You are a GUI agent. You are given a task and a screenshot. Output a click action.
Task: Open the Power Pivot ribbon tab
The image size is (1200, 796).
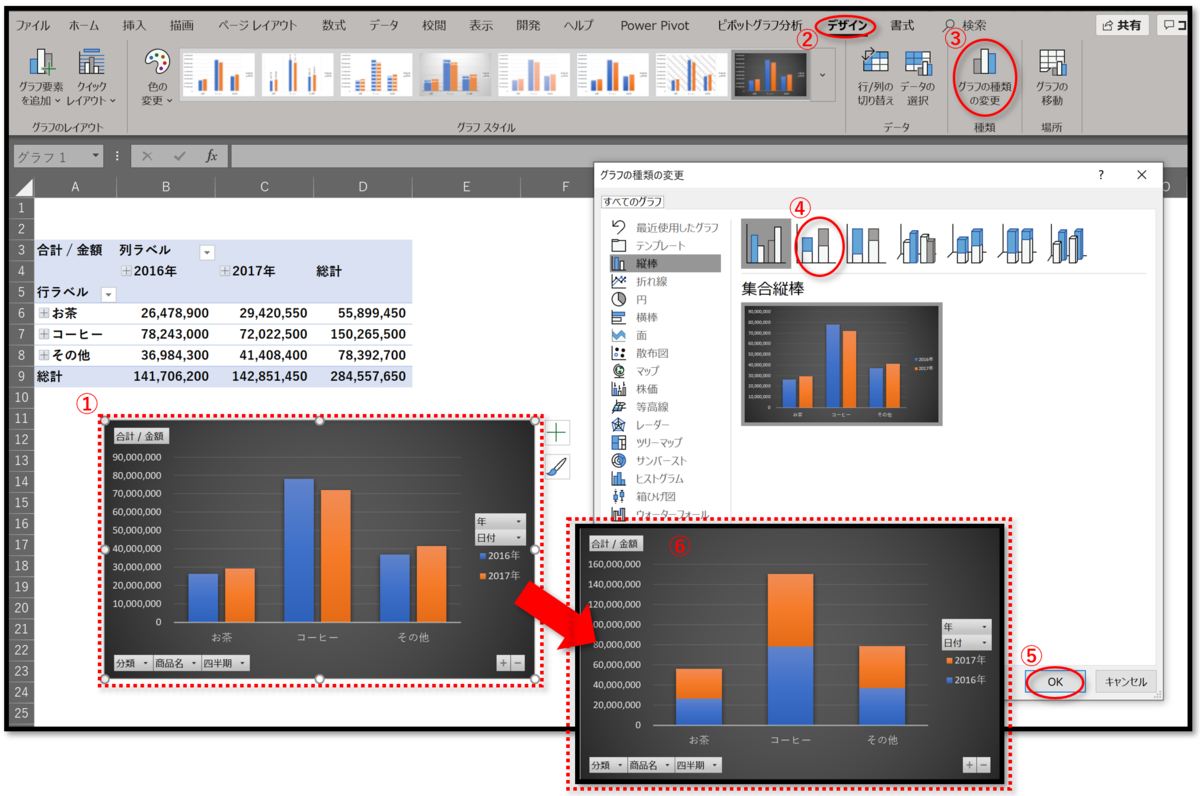654,25
